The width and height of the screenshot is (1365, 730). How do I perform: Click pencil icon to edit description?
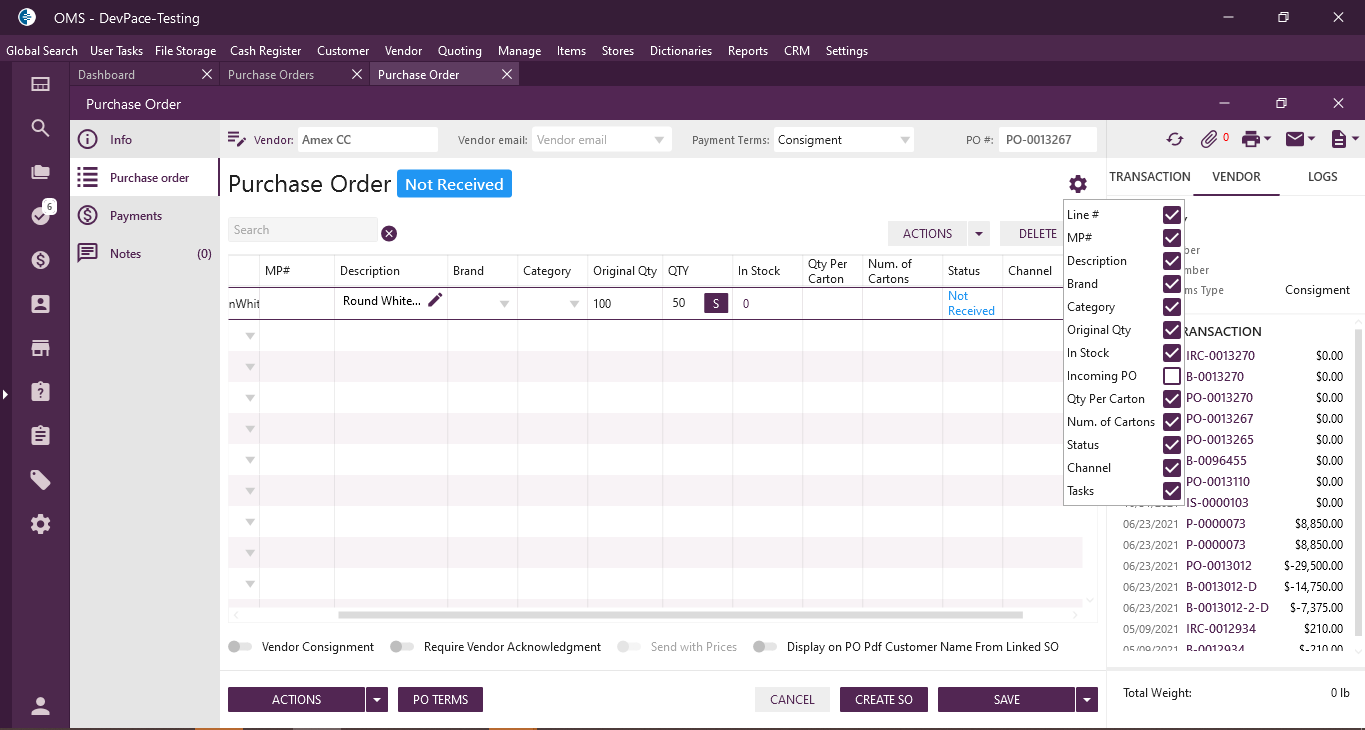coord(435,301)
